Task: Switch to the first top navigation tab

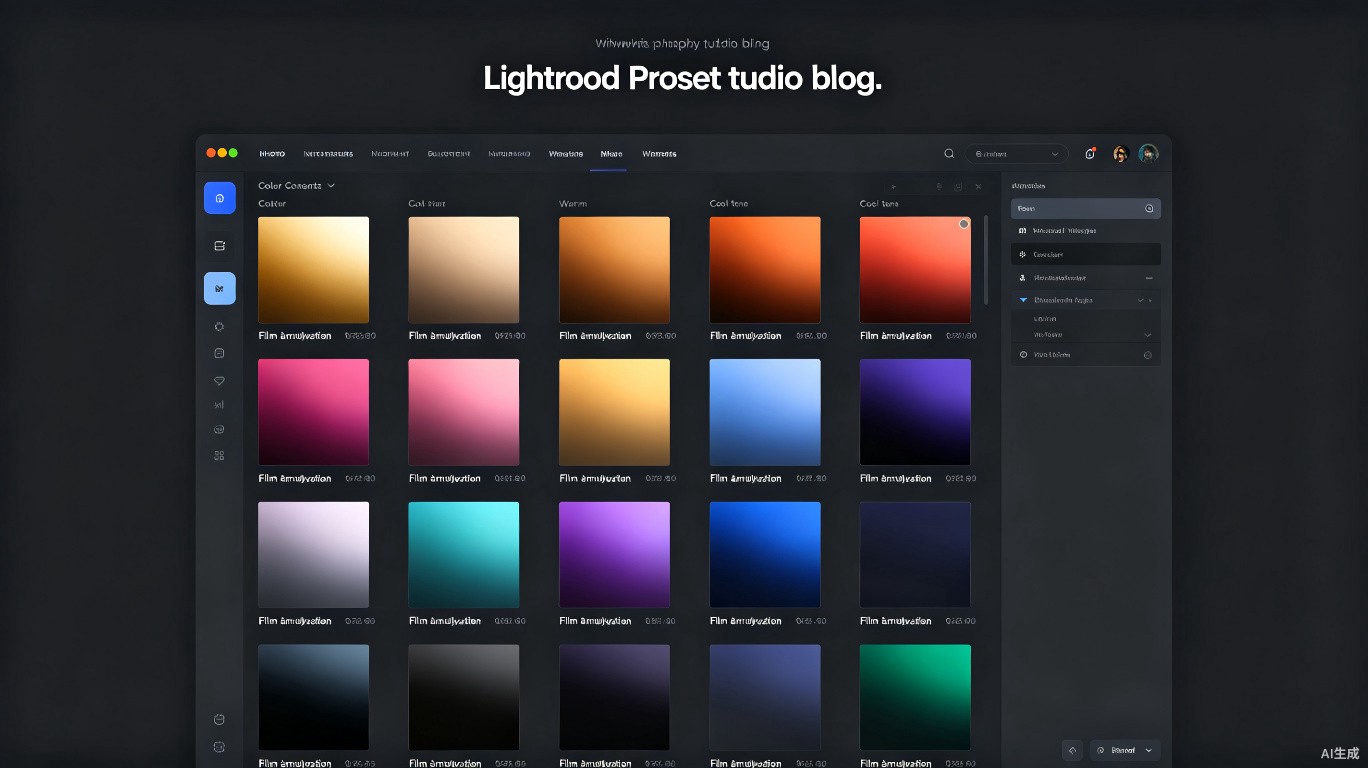Action: click(x=272, y=154)
